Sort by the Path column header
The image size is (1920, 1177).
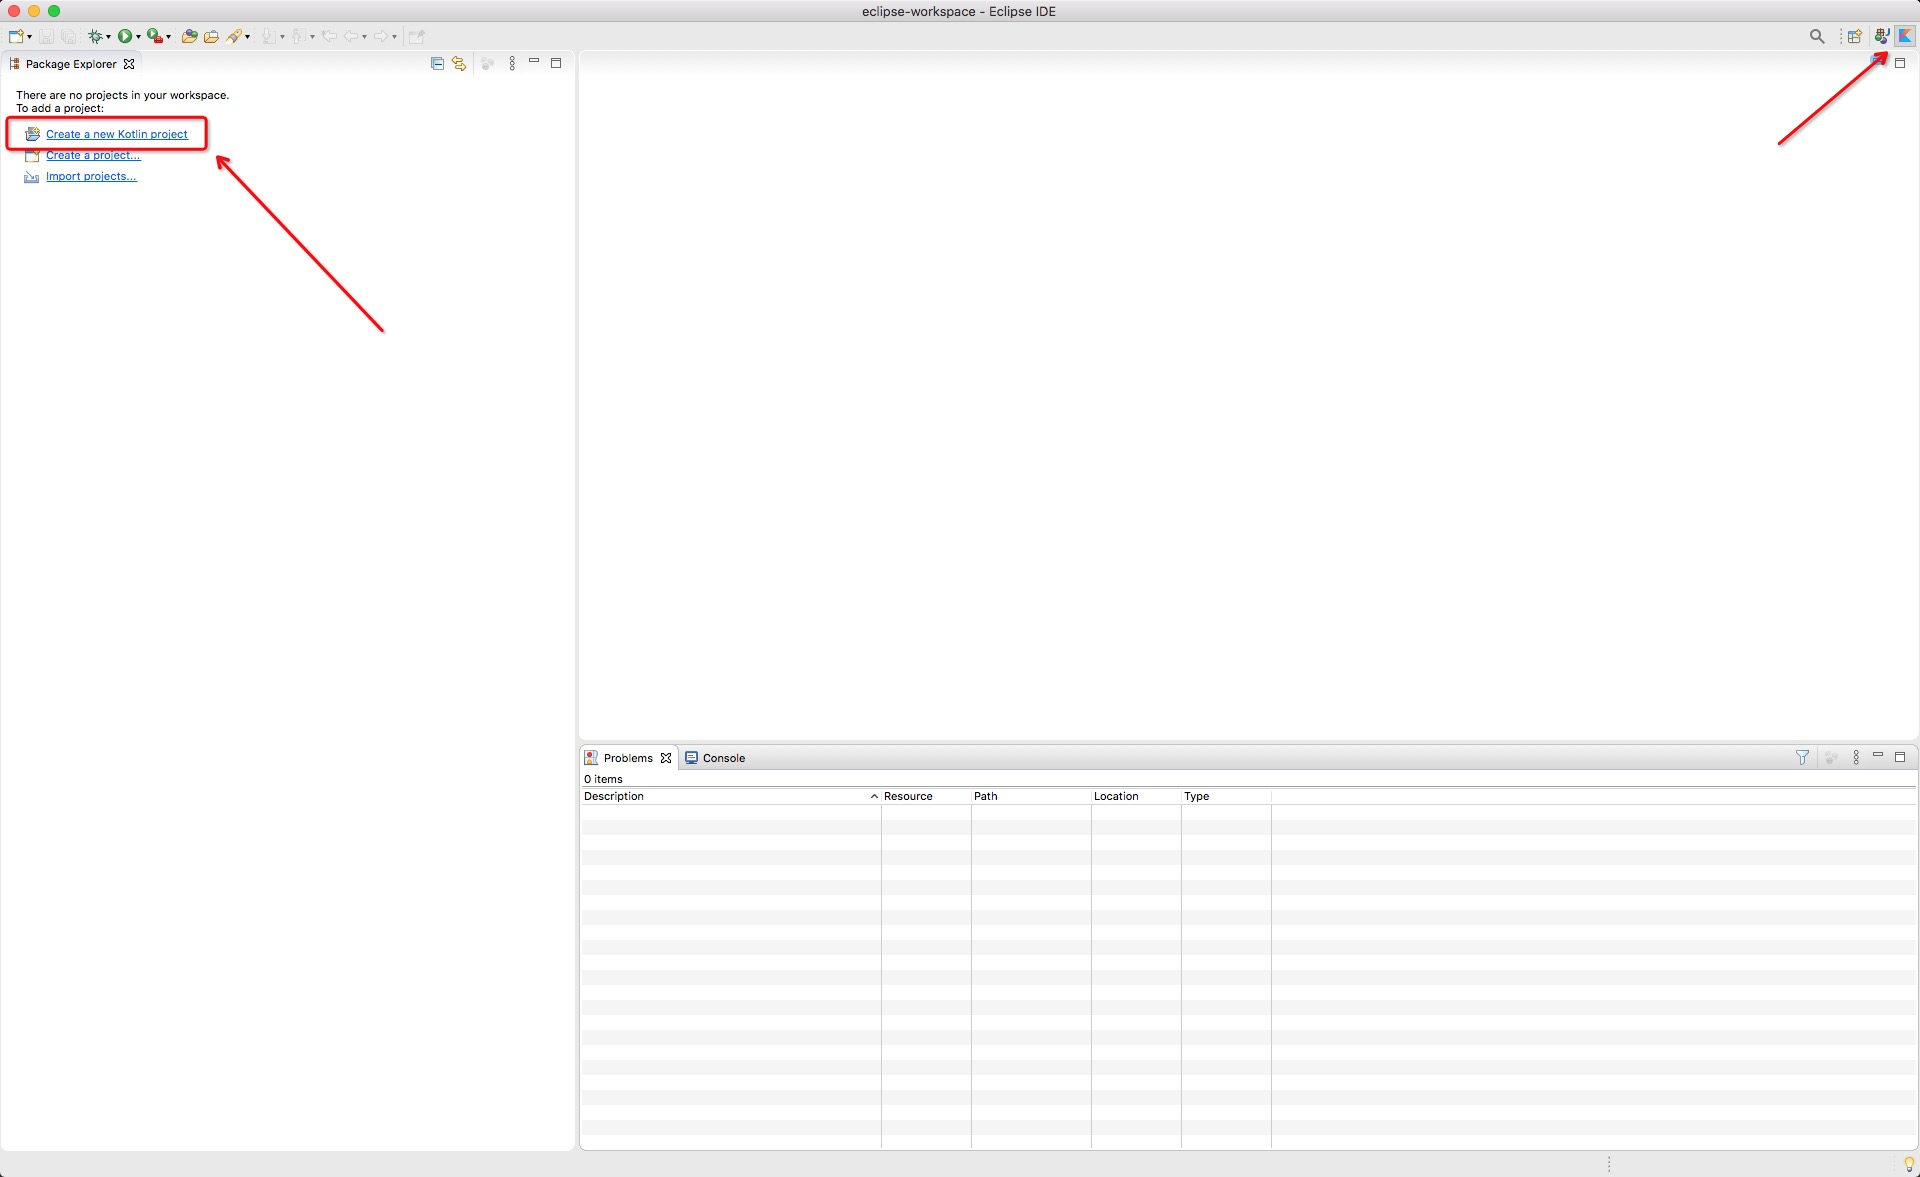point(1031,796)
